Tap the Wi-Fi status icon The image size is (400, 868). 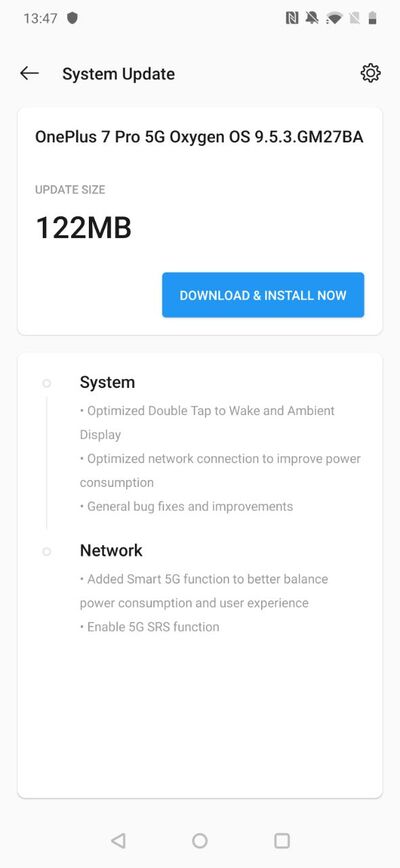[x=334, y=19]
